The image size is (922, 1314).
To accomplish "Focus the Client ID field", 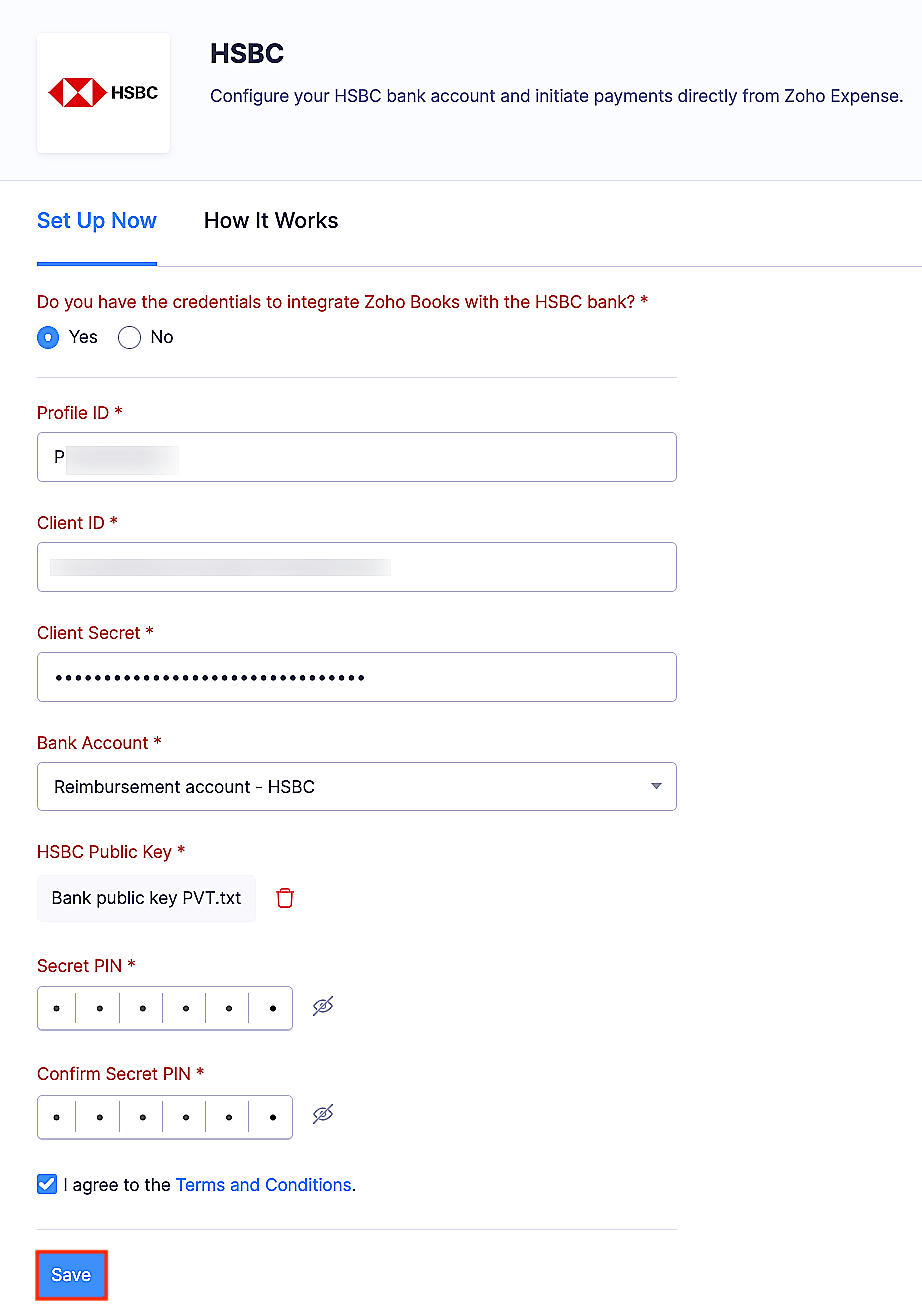I will point(356,567).
